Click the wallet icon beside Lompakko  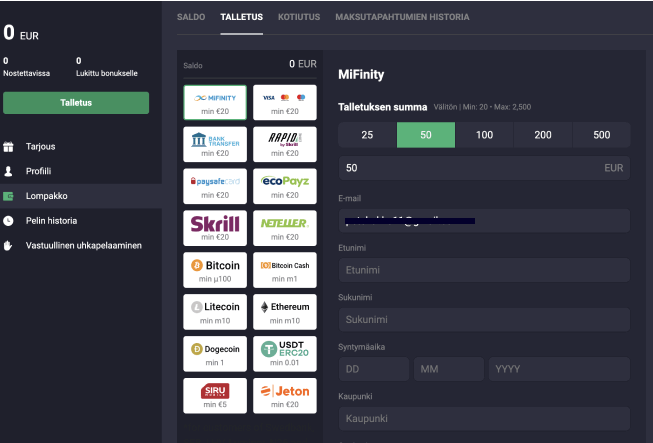point(8,196)
